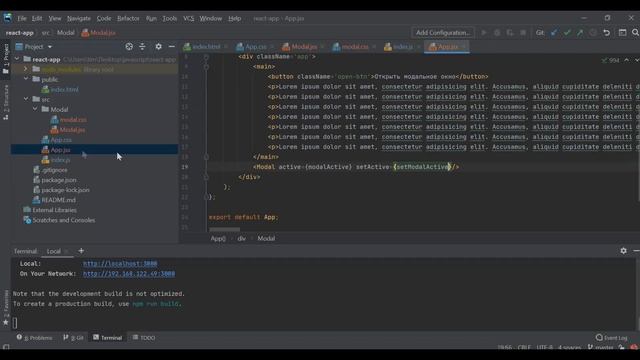640x360 pixels.
Task: Open the Edit menu
Action: point(37,18)
